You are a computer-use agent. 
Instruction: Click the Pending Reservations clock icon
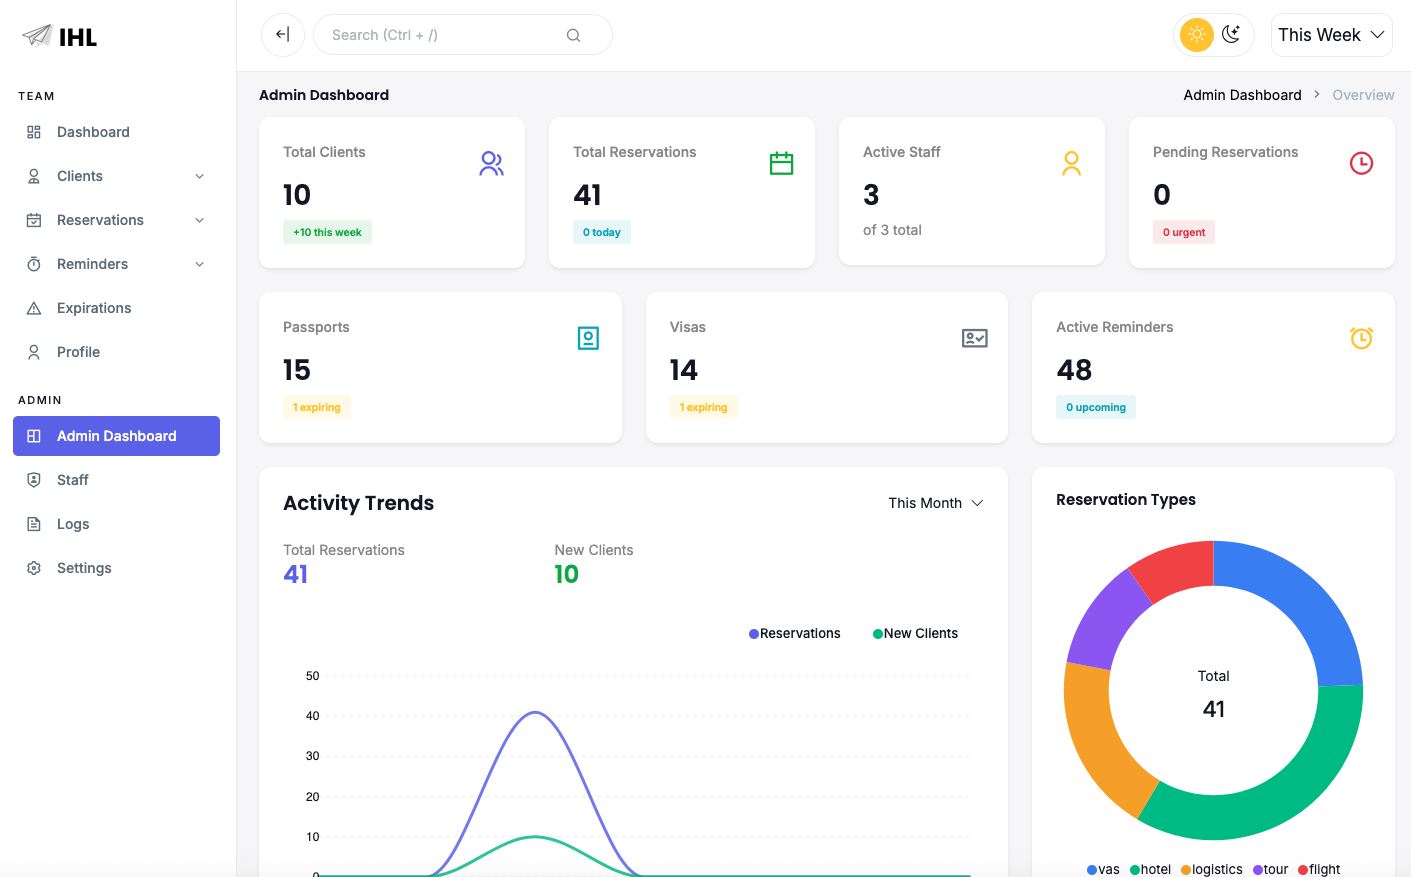point(1361,163)
